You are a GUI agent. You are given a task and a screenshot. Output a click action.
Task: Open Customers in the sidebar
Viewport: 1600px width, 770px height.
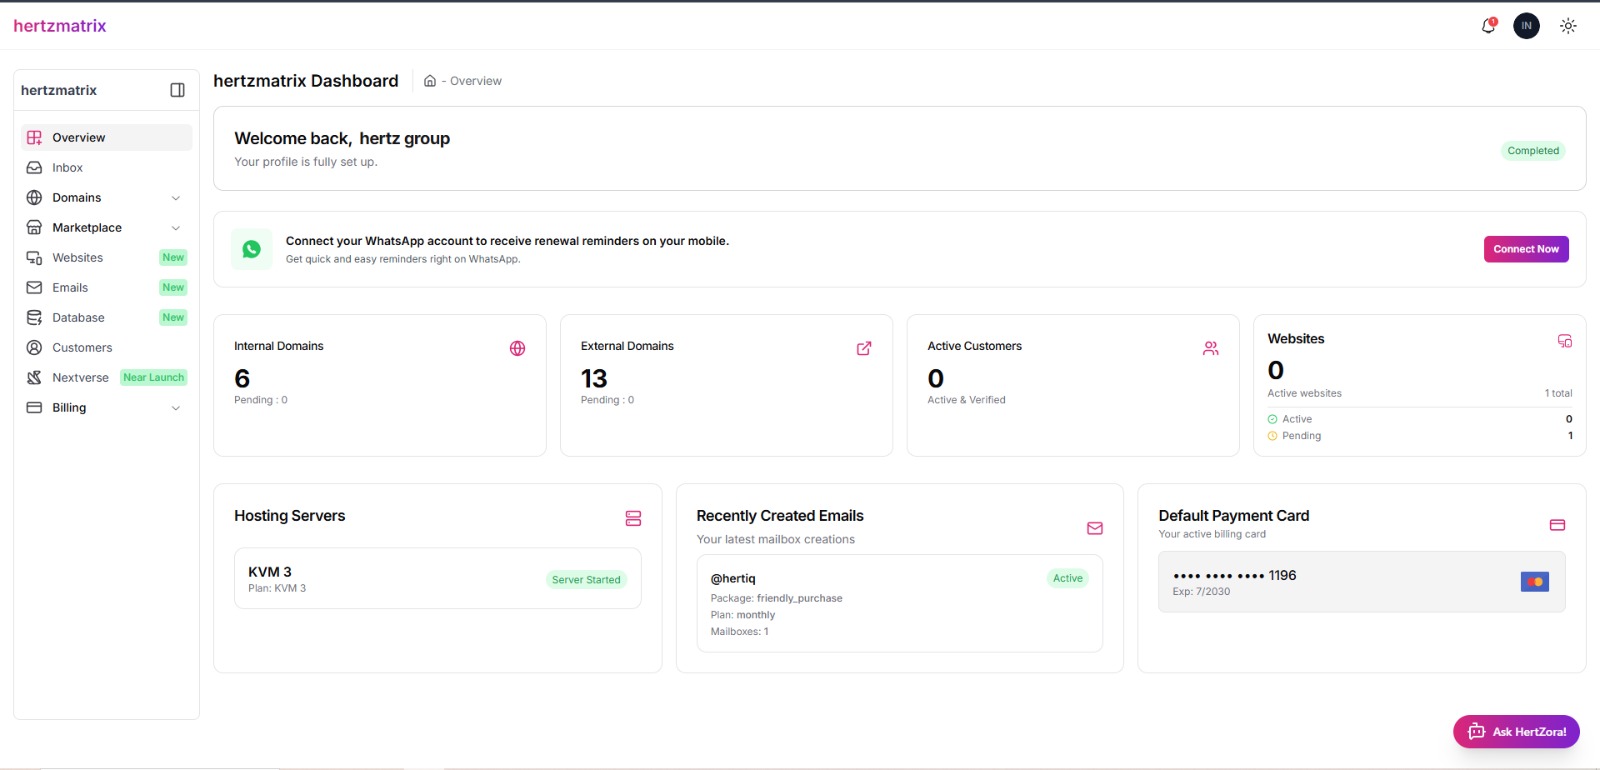(106, 348)
